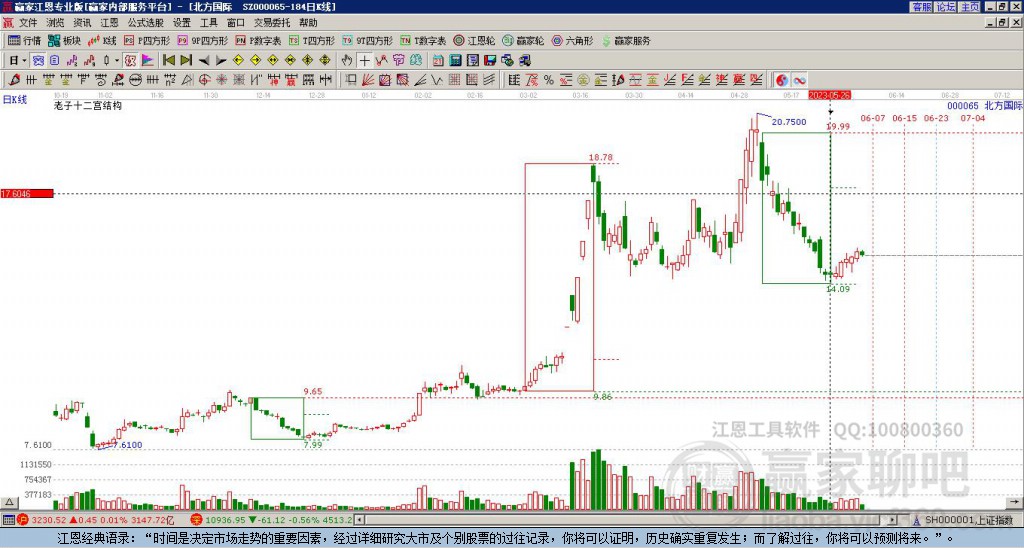
Task: Open the 9P四方形 tool
Action: (x=202, y=40)
